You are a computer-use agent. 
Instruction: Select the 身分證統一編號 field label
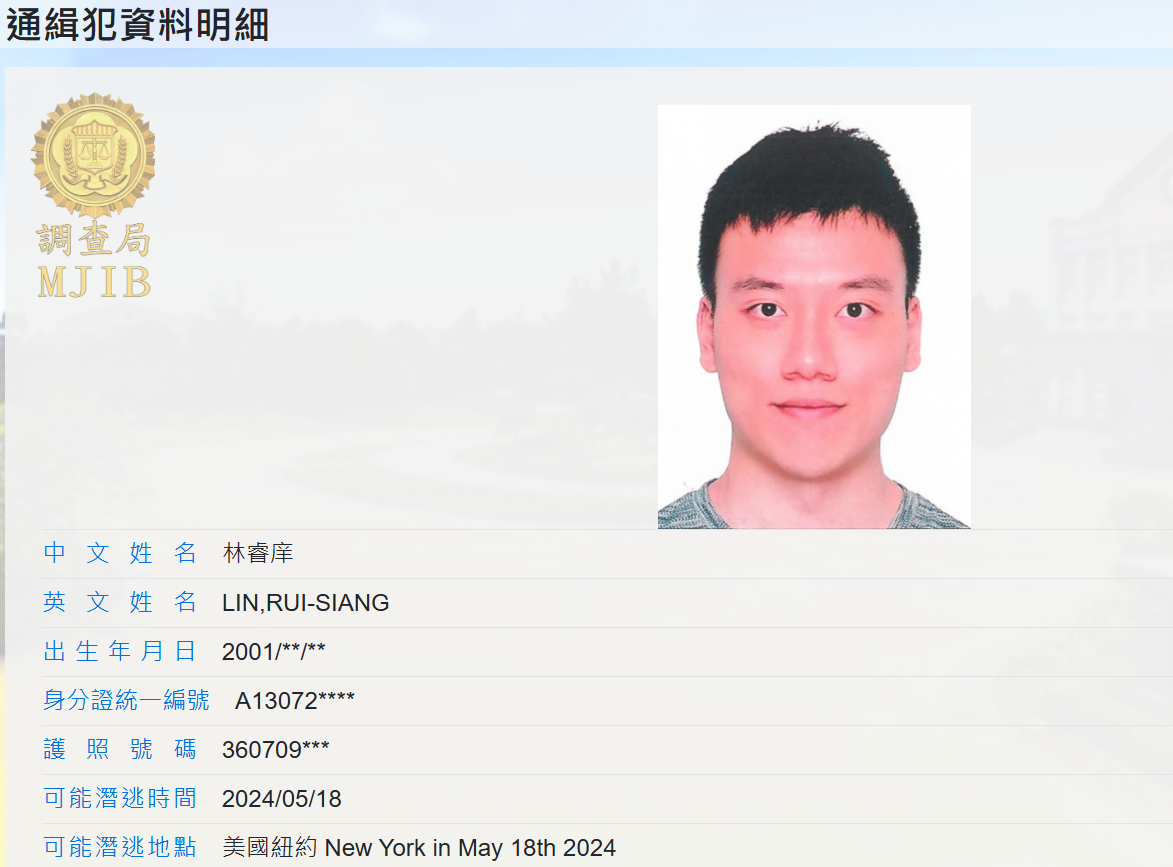click(126, 700)
